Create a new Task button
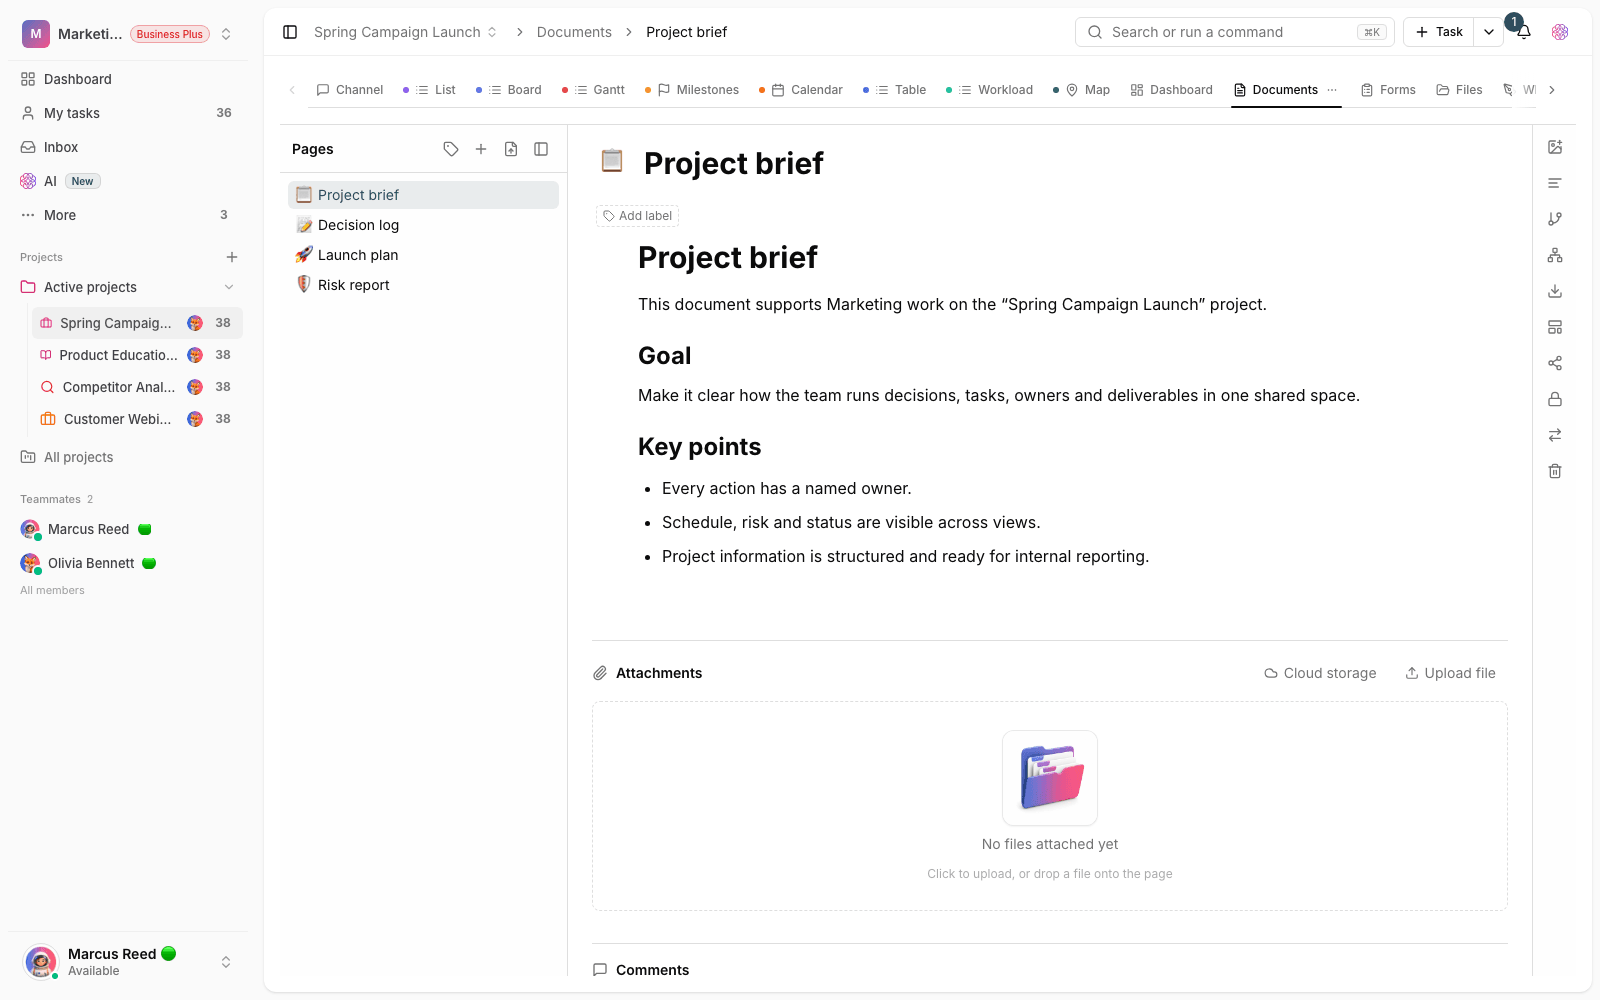The image size is (1600, 1000). (1439, 32)
